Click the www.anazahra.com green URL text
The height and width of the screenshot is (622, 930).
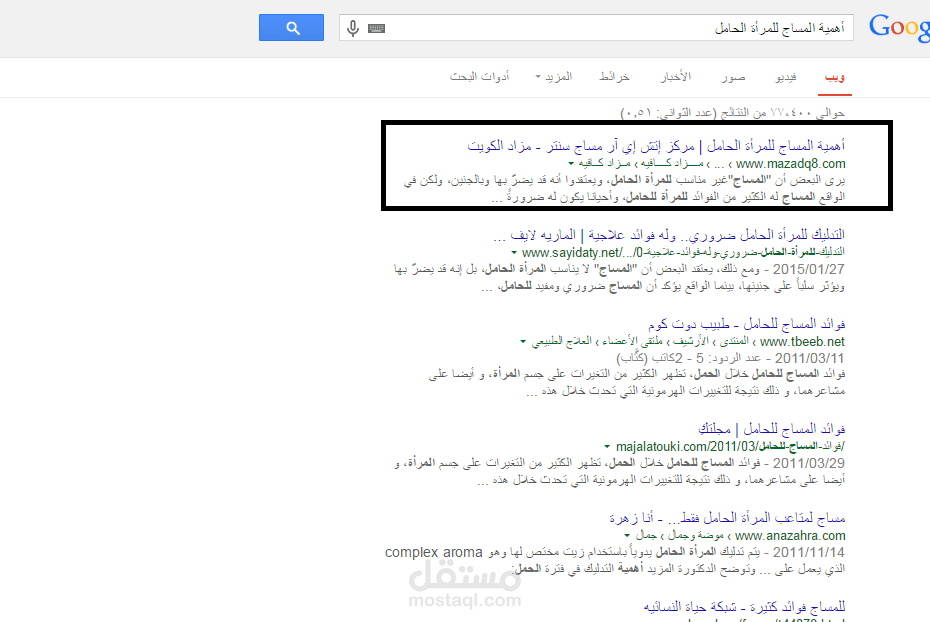click(790, 535)
